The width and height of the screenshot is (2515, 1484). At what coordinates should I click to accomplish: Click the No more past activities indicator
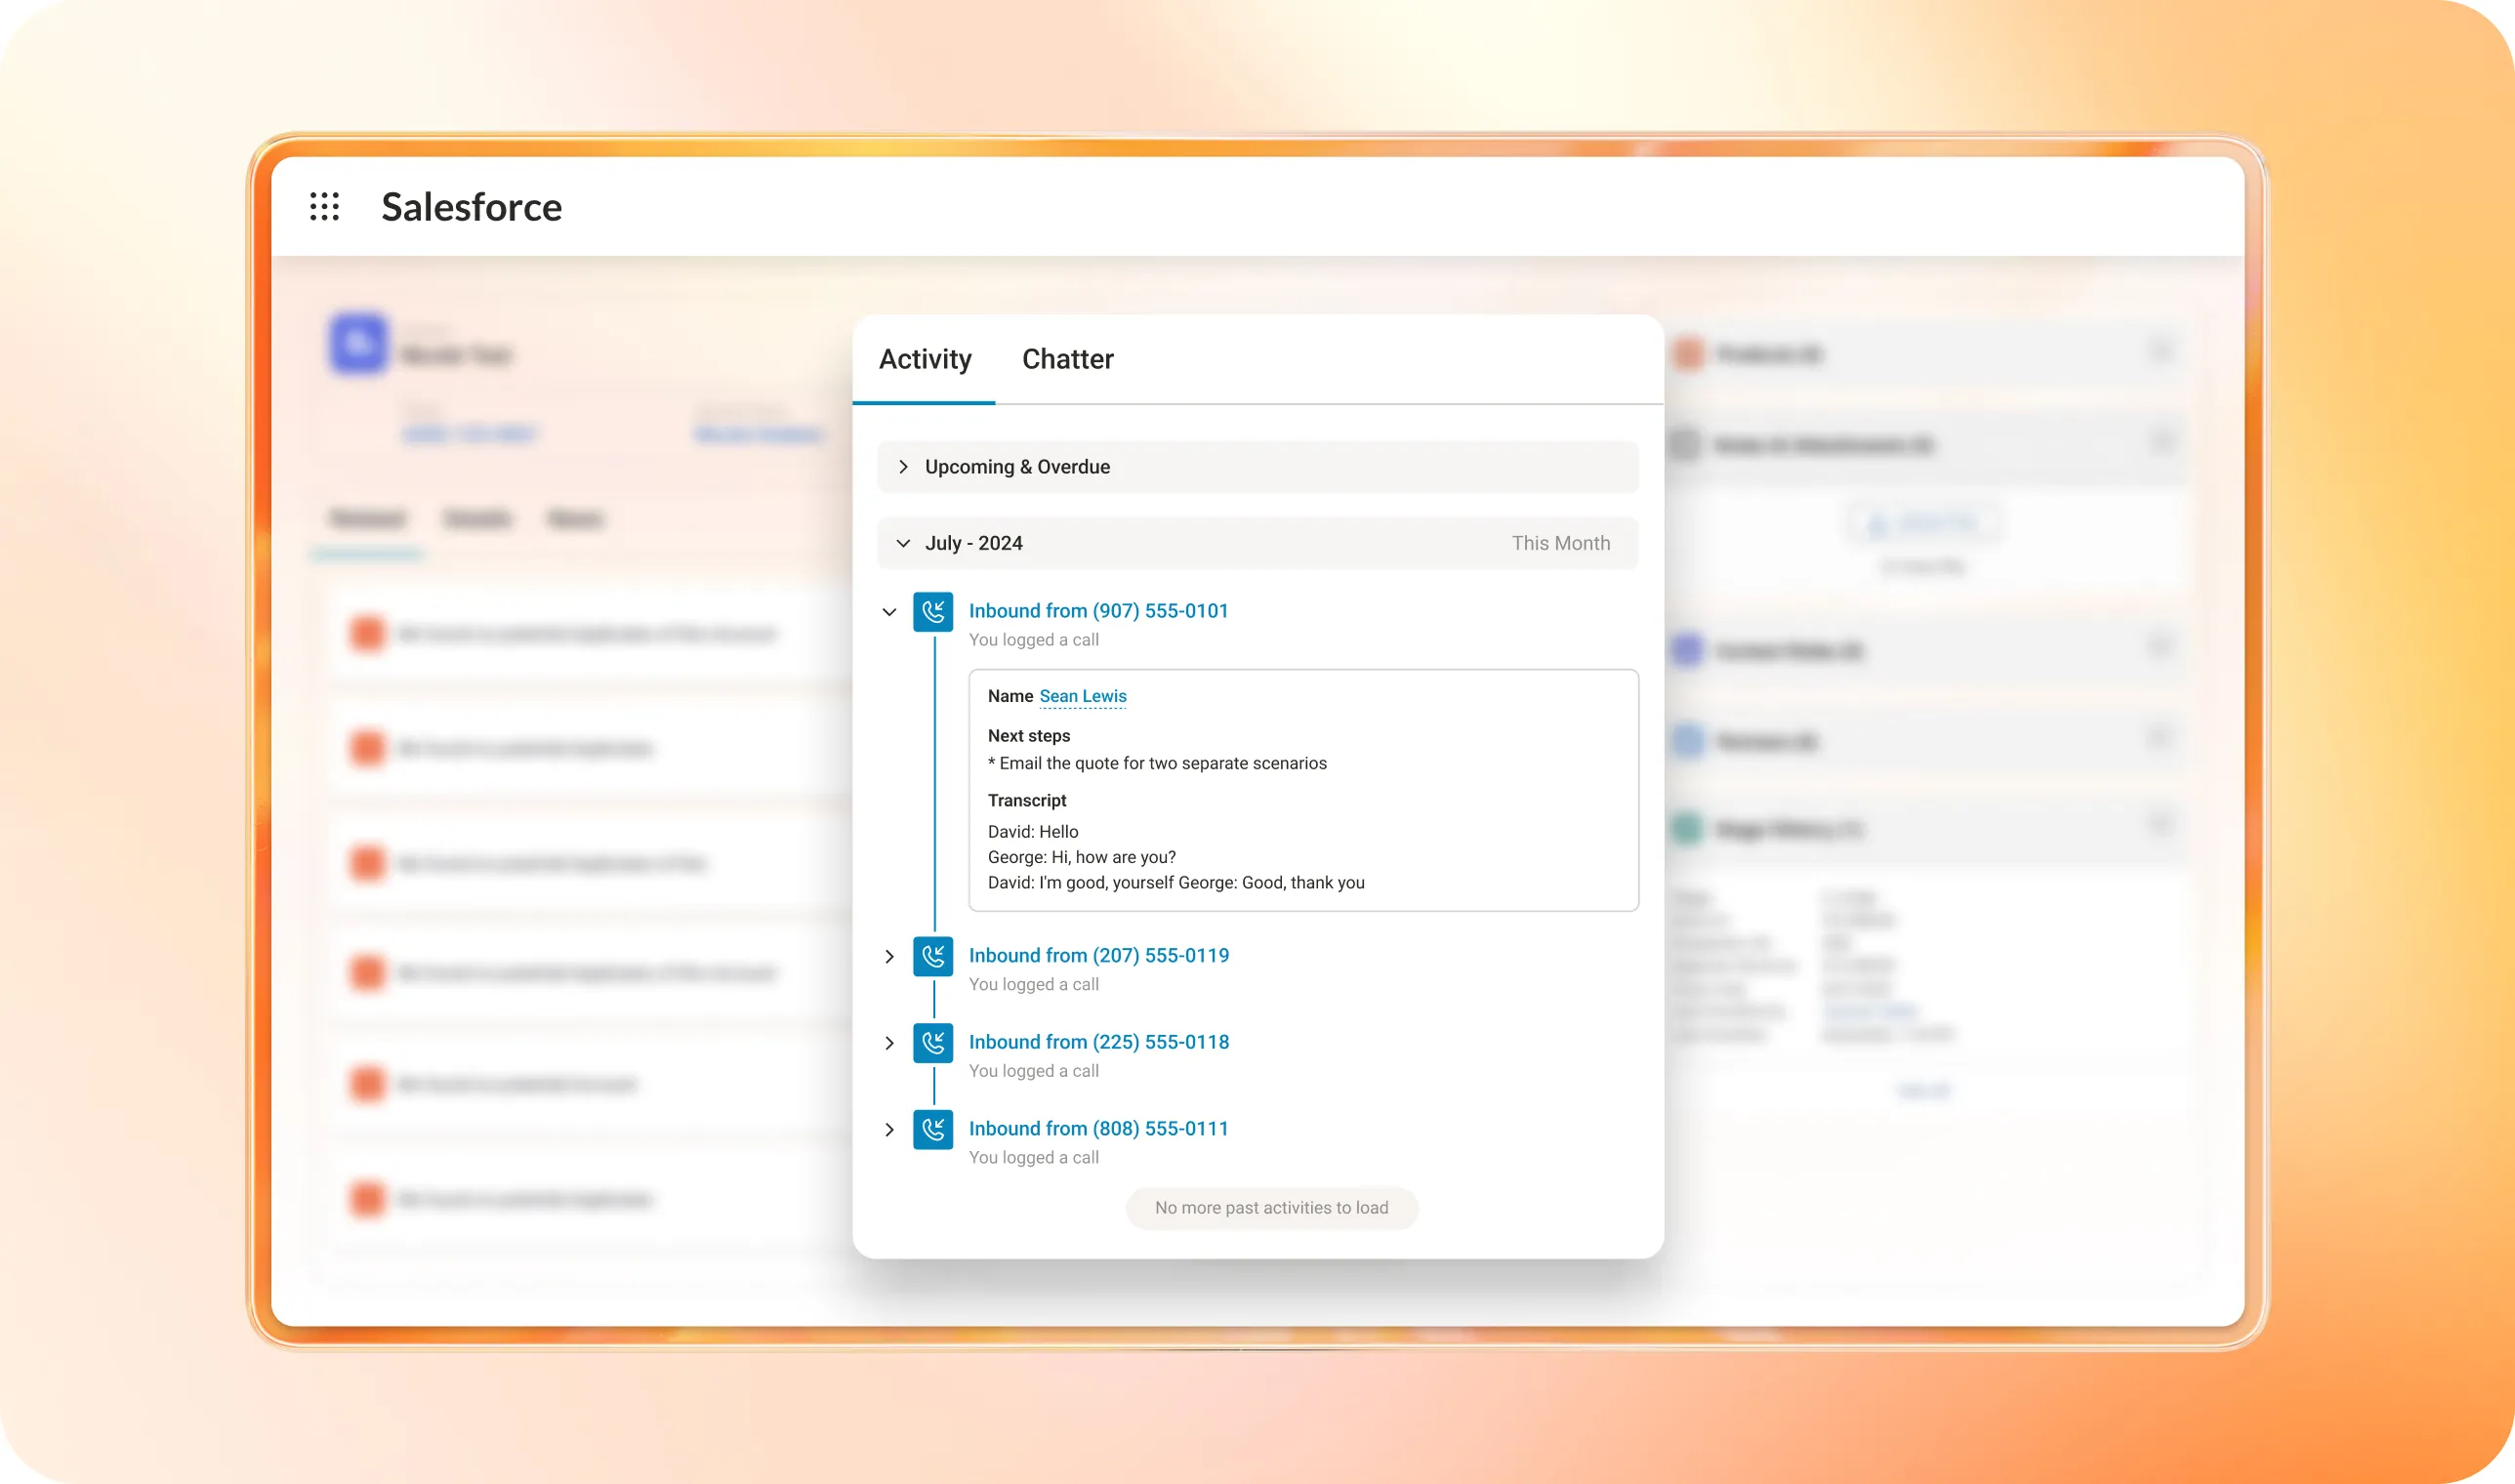(1271, 1207)
